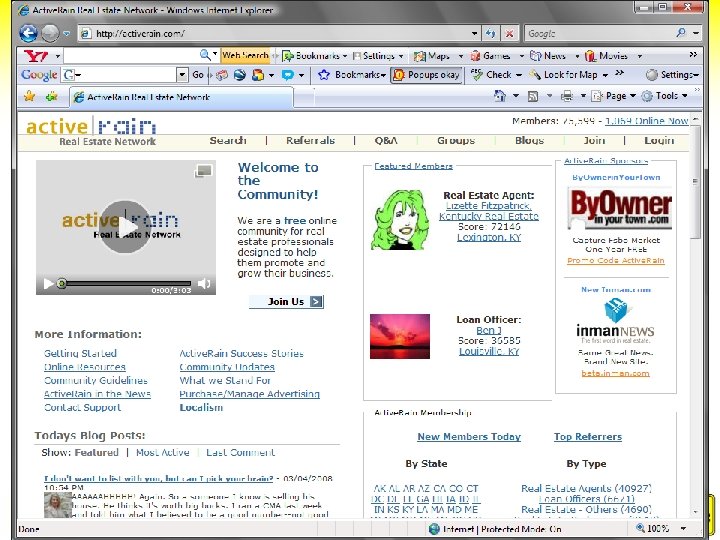Open the Top Referrers link

point(588,437)
